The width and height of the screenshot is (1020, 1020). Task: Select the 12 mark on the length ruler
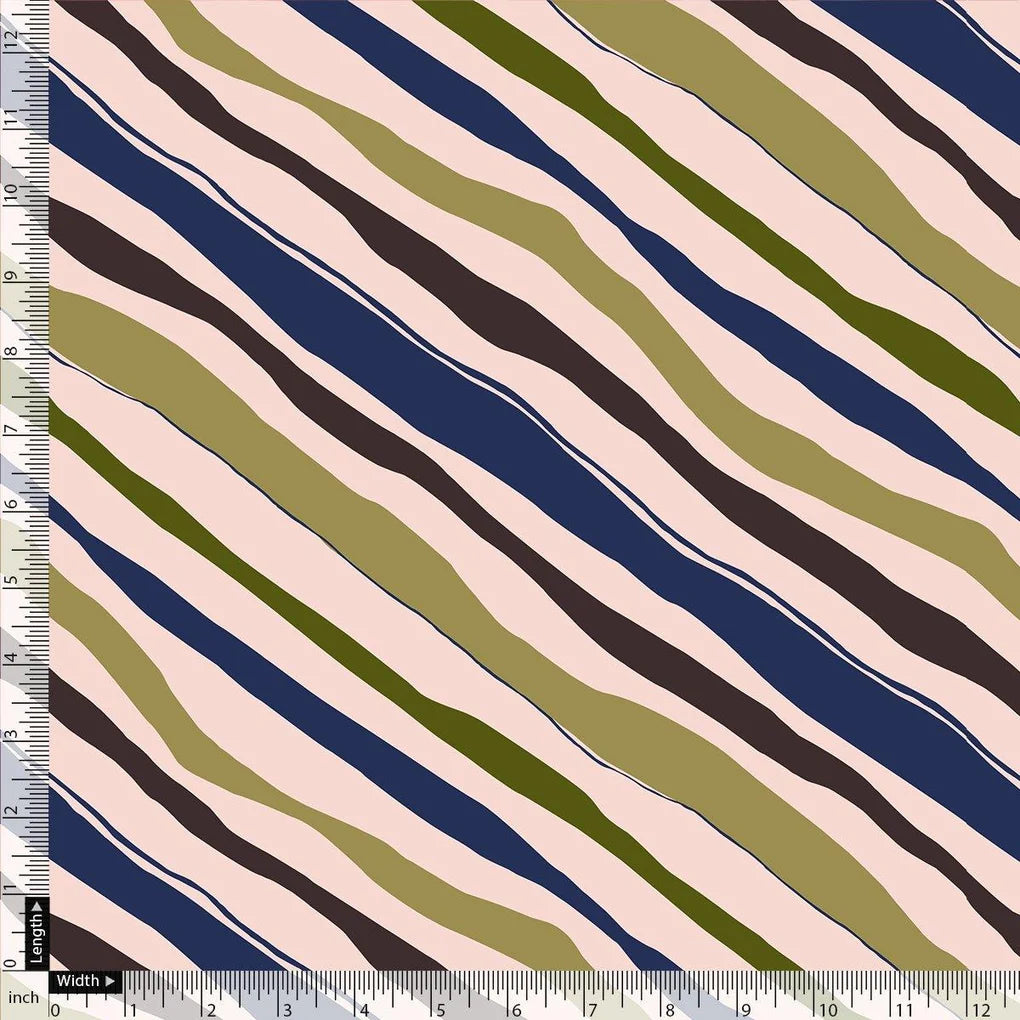click(x=12, y=40)
